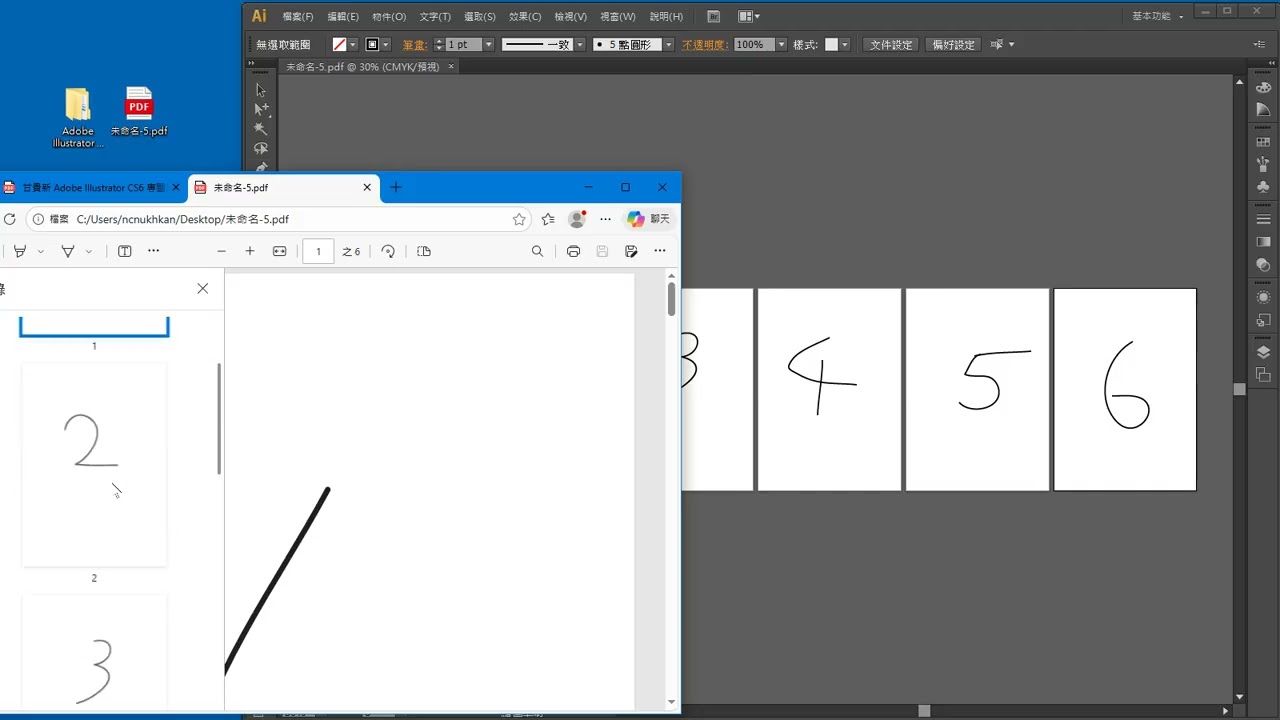This screenshot has width=1280, height=720.
Task: Open the 視窗(W) menu in Illustrator
Action: [x=617, y=16]
